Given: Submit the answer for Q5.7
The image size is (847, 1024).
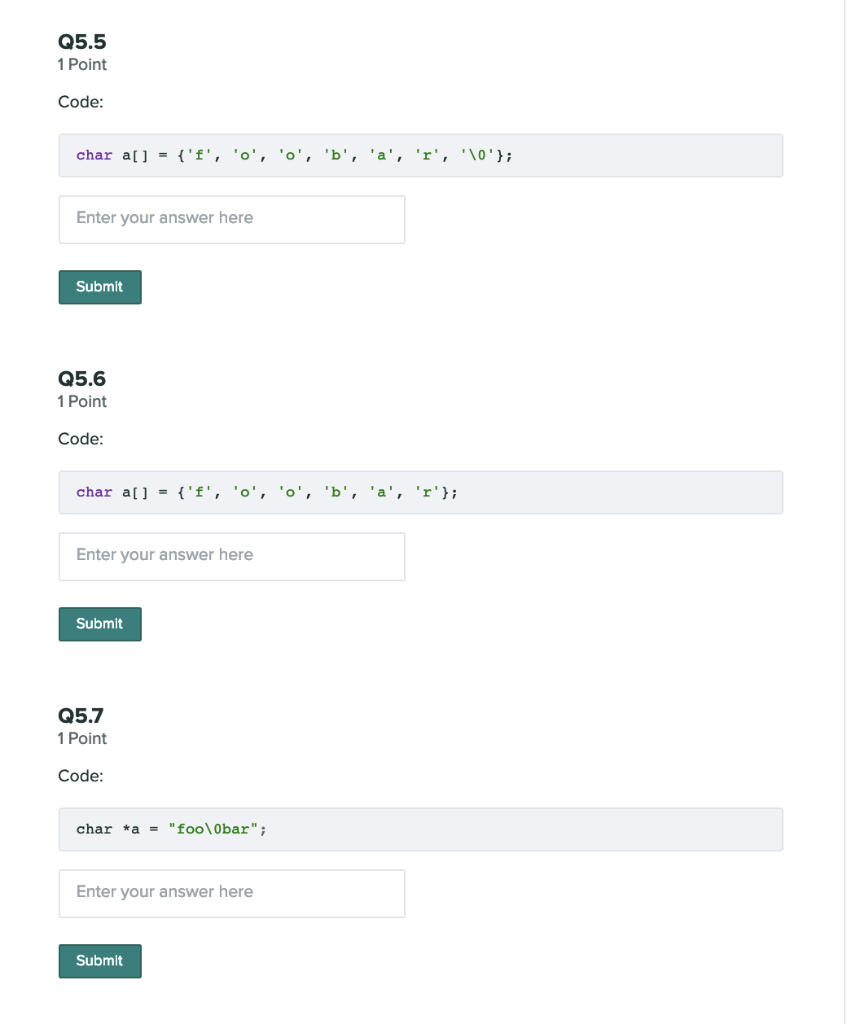Looking at the screenshot, I should 99,960.
